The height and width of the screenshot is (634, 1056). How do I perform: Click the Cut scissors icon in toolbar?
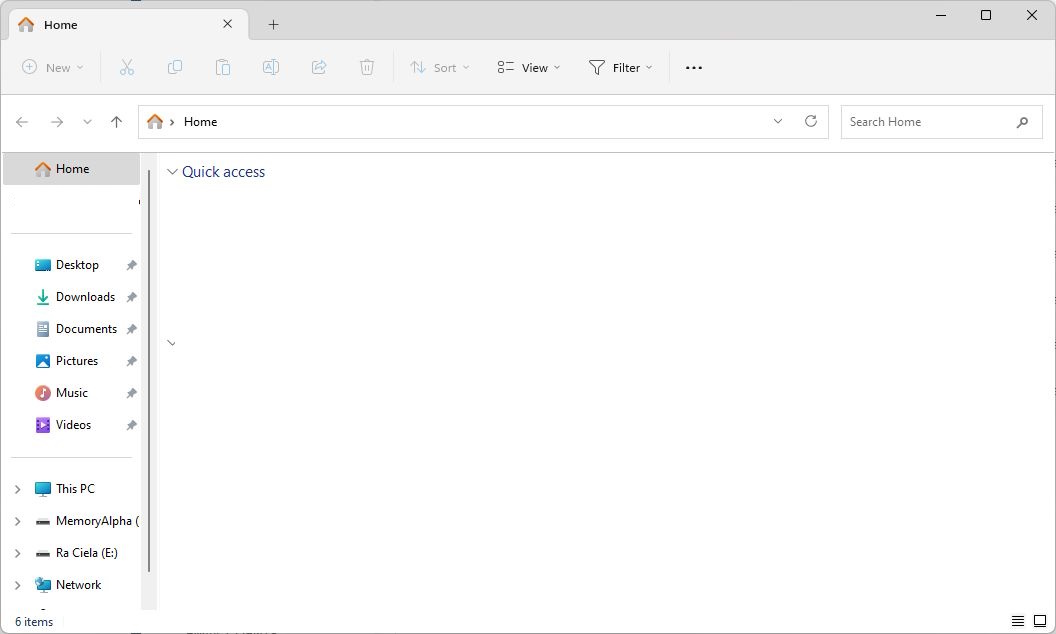[127, 67]
